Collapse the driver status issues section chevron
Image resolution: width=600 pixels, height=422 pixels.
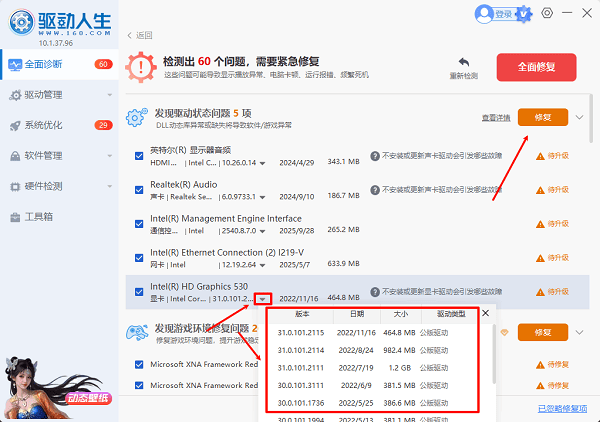(x=579, y=117)
